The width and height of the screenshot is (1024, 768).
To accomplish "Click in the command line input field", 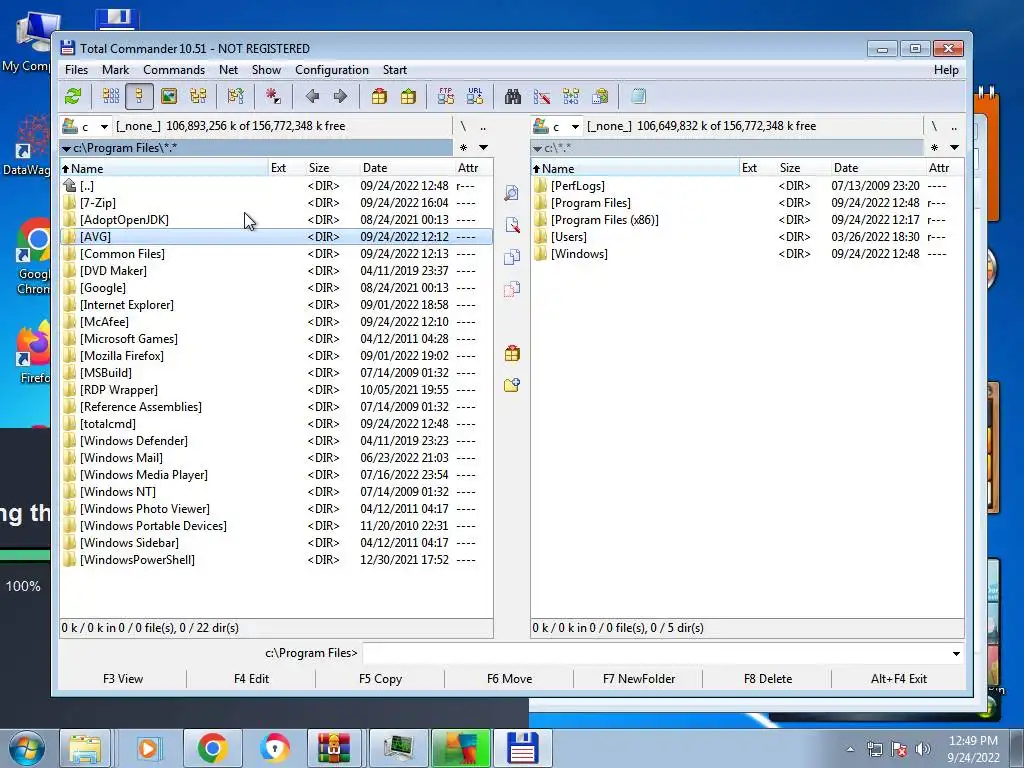I will pos(656,653).
